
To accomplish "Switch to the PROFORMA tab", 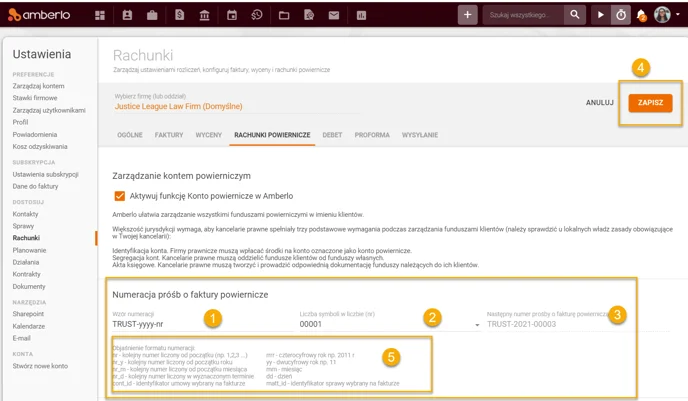I will click(372, 135).
